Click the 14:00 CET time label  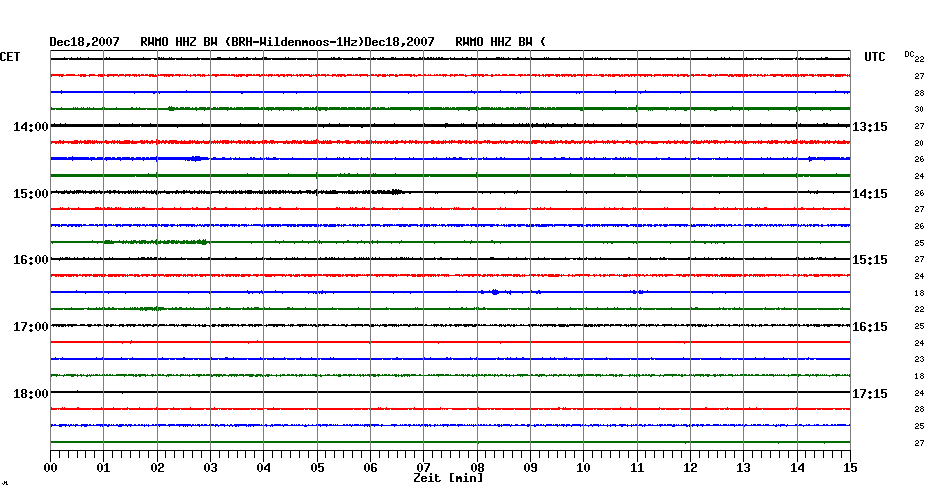tap(31, 127)
